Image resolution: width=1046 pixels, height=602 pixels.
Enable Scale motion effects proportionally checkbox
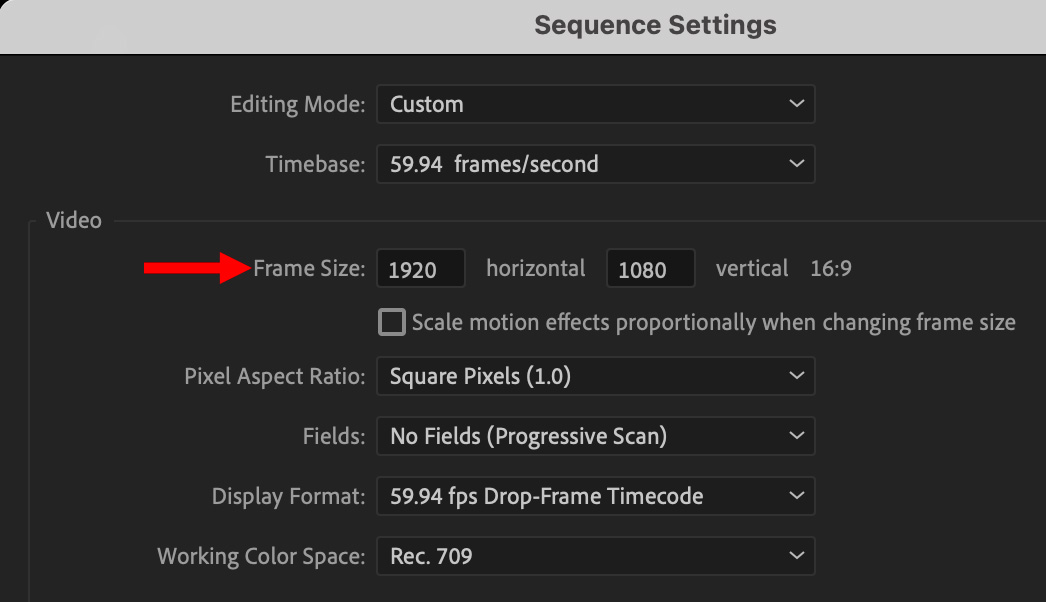392,322
